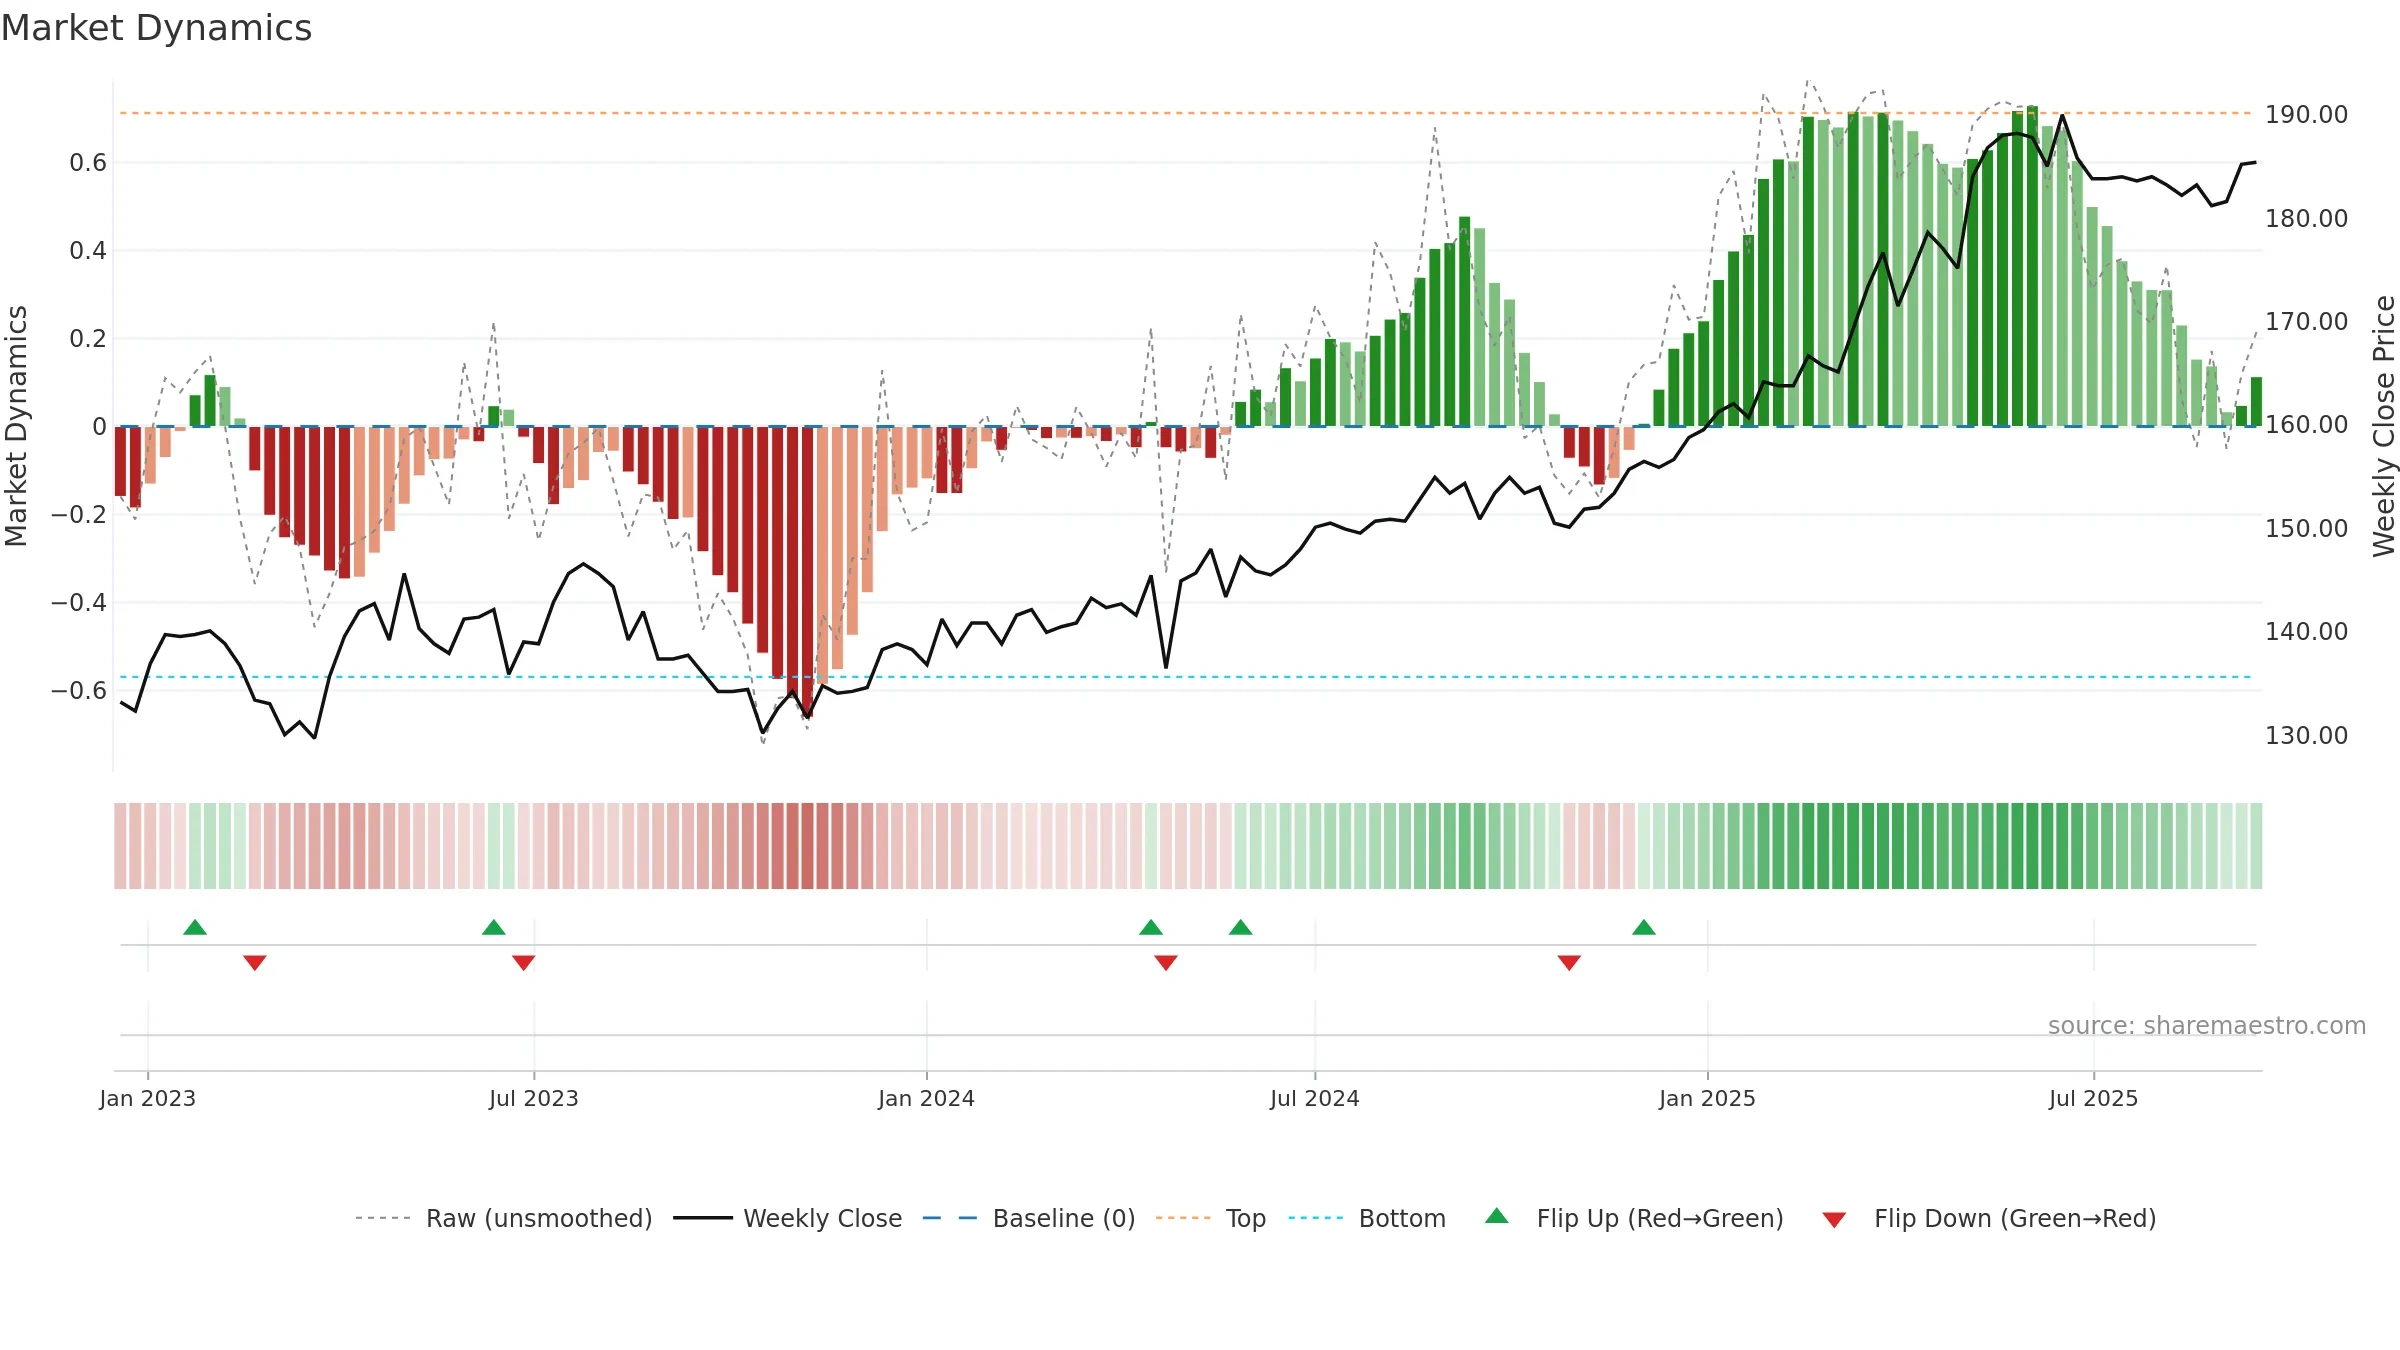Click the 0.2 left axis label
The height and width of the screenshot is (1350, 2400).
pyautogui.click(x=88, y=338)
